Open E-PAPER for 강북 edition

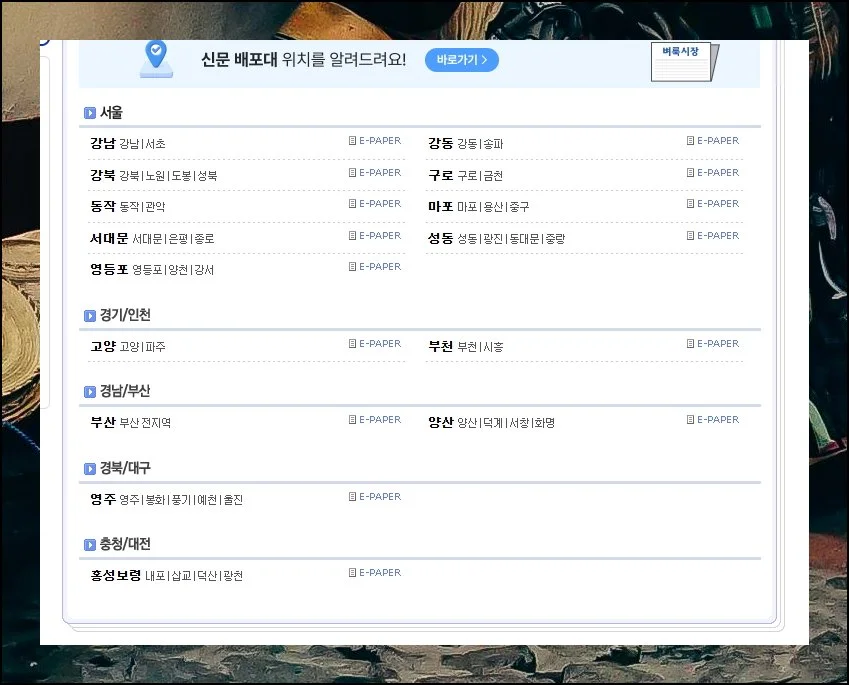[x=375, y=173]
